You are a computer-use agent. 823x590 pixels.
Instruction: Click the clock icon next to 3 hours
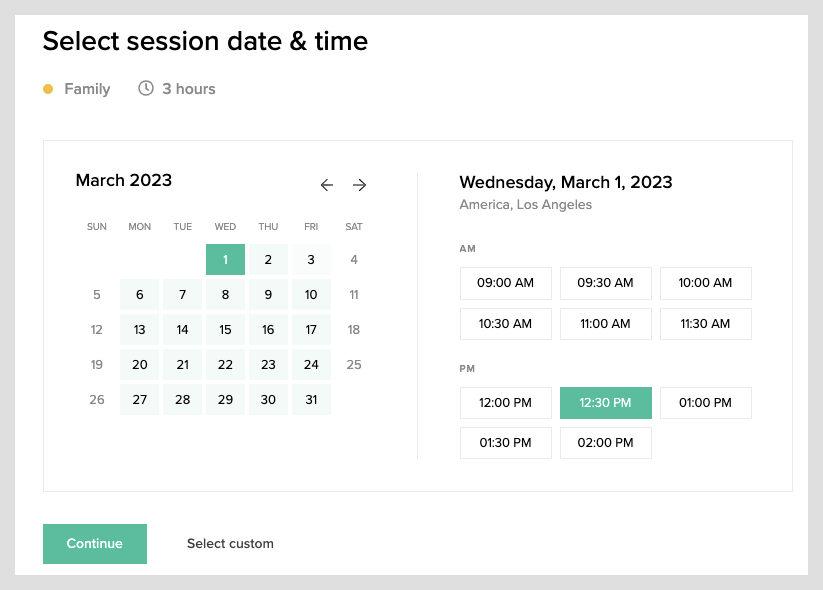146,89
